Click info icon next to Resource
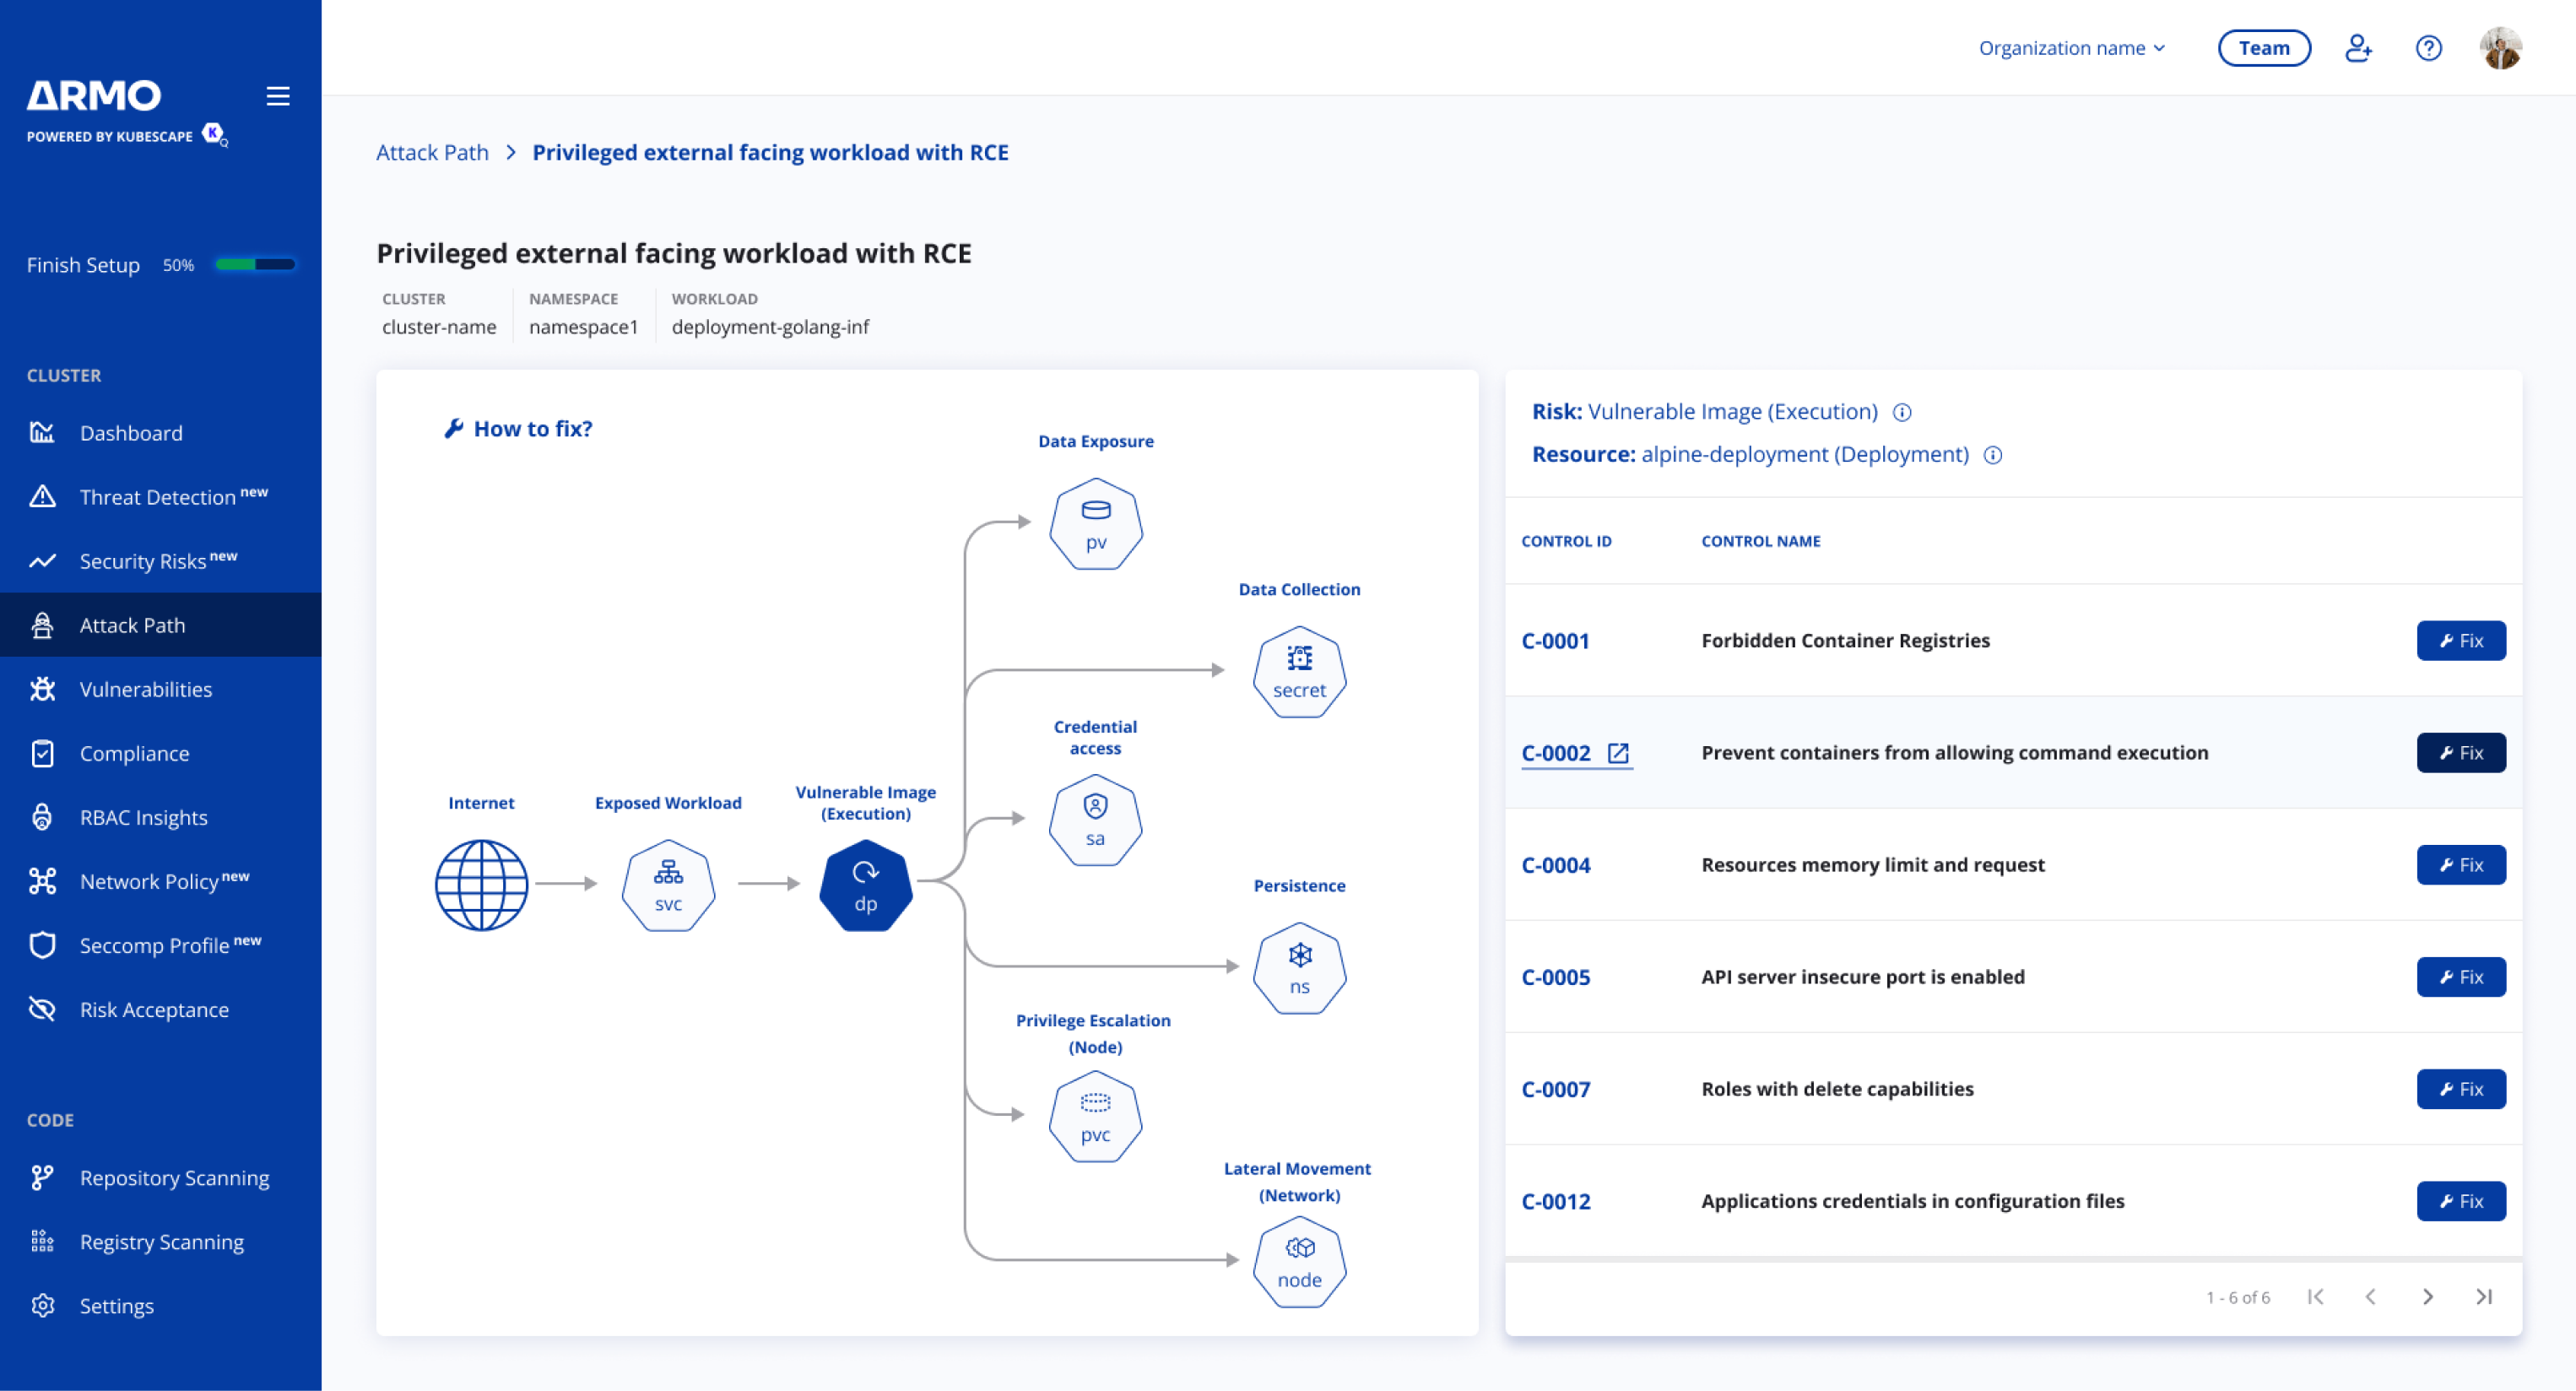The height and width of the screenshot is (1391, 2576). point(1993,455)
